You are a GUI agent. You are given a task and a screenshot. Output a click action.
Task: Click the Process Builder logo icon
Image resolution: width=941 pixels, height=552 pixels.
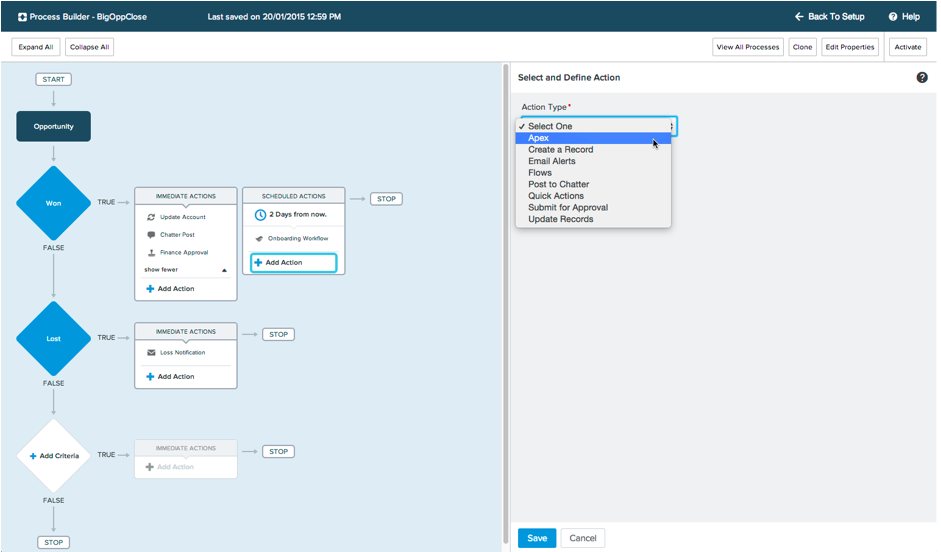tap(23, 17)
